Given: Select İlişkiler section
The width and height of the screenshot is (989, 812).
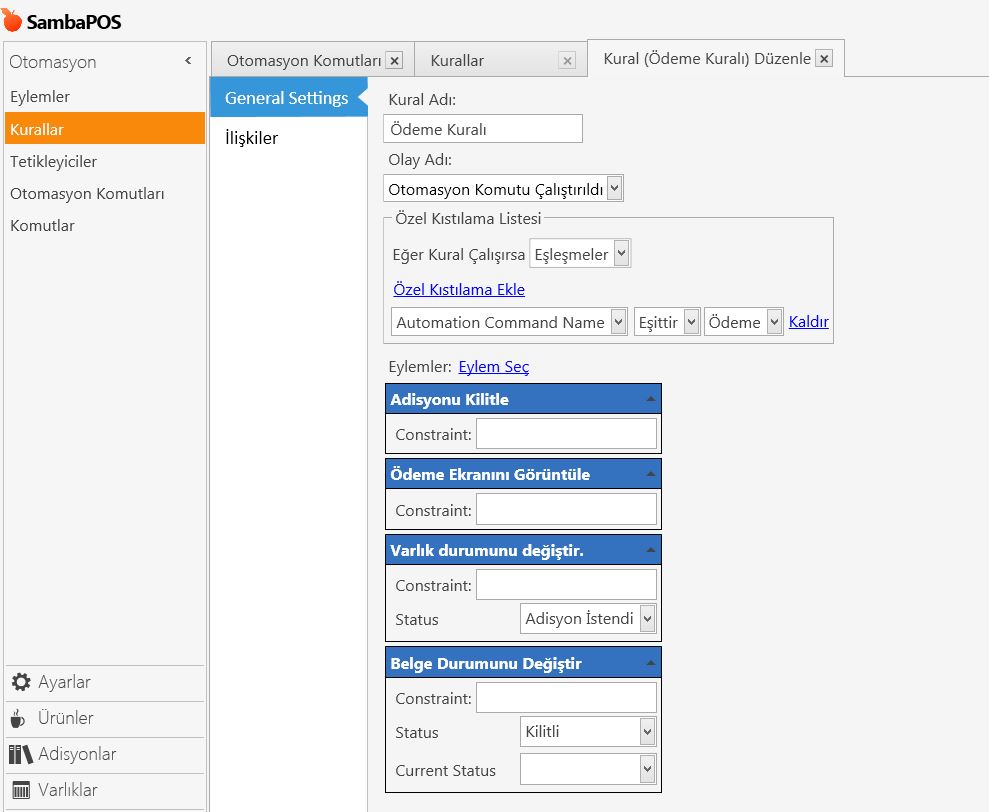Looking at the screenshot, I should click(x=251, y=138).
